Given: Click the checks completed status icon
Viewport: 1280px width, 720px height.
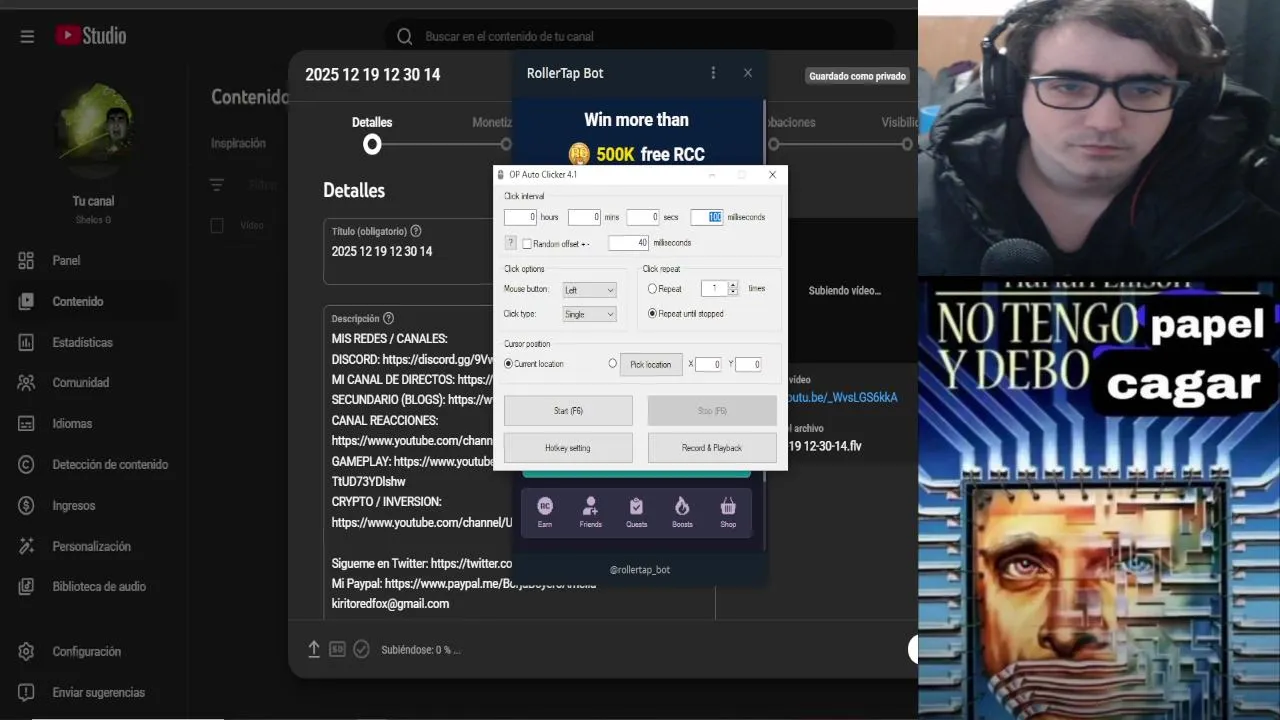Looking at the screenshot, I should coord(362,649).
